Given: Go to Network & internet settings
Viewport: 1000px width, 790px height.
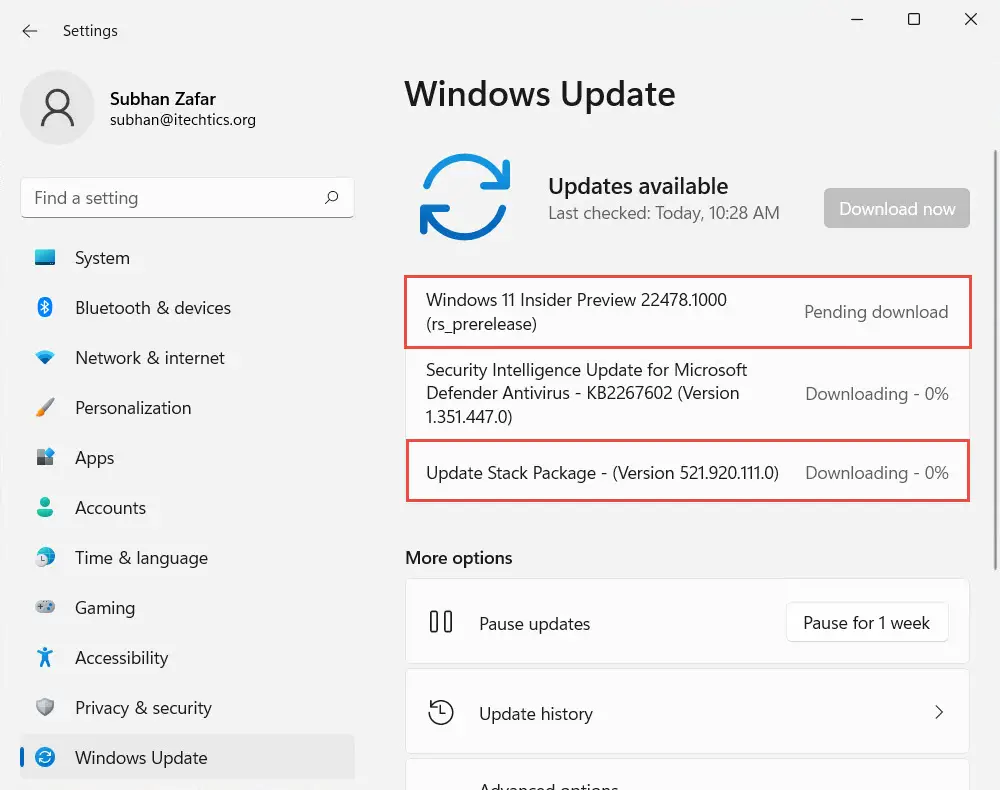Looking at the screenshot, I should tap(187, 358).
